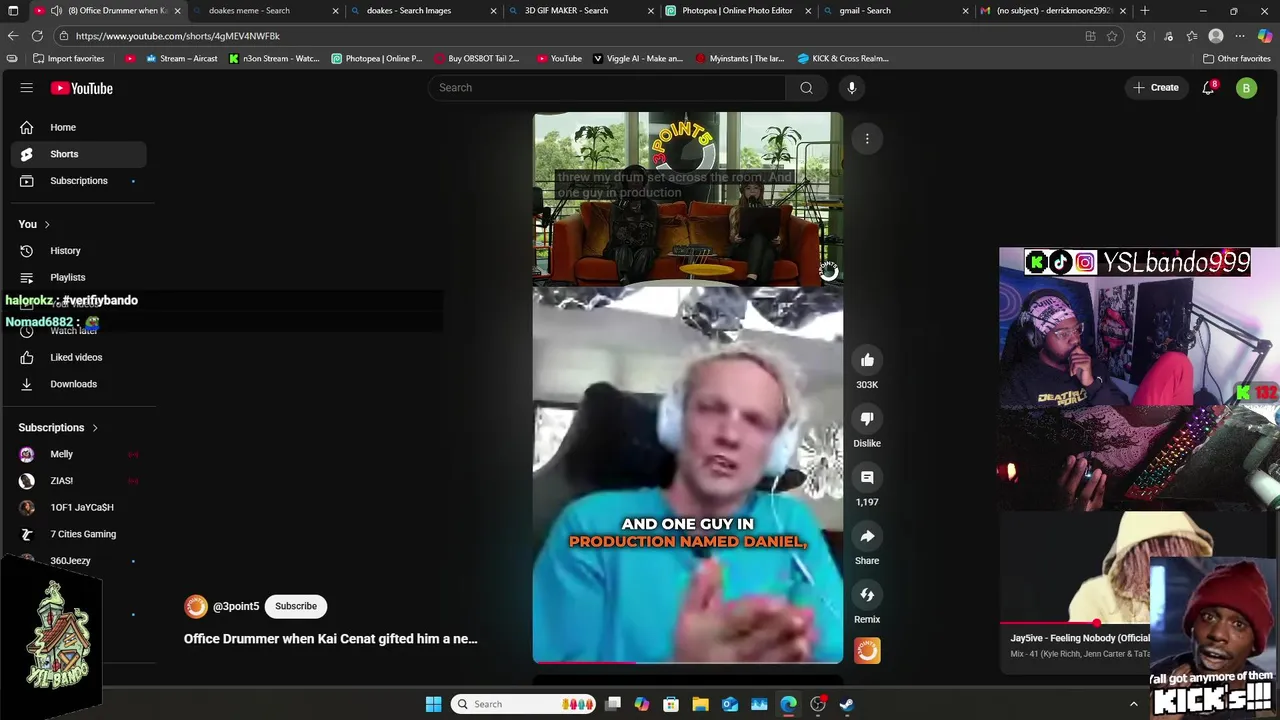Viewport: 1280px width, 720px height.
Task: Expand the Subscriptions section chevron
Action: coord(95,428)
